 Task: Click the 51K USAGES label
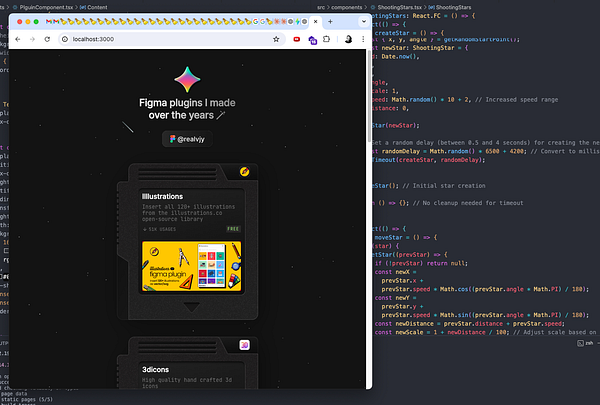[159, 229]
